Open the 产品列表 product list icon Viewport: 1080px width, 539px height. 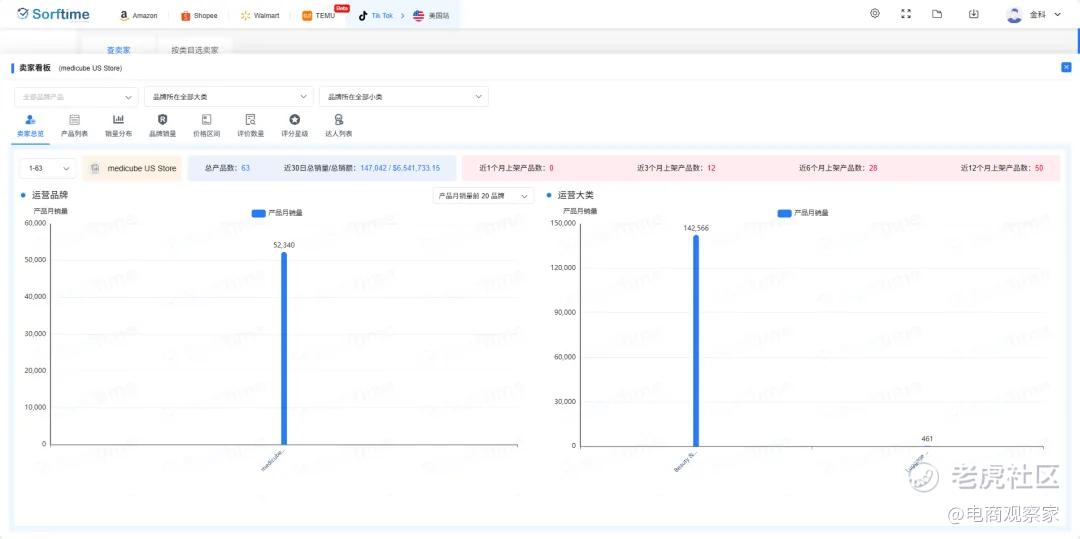(74, 126)
